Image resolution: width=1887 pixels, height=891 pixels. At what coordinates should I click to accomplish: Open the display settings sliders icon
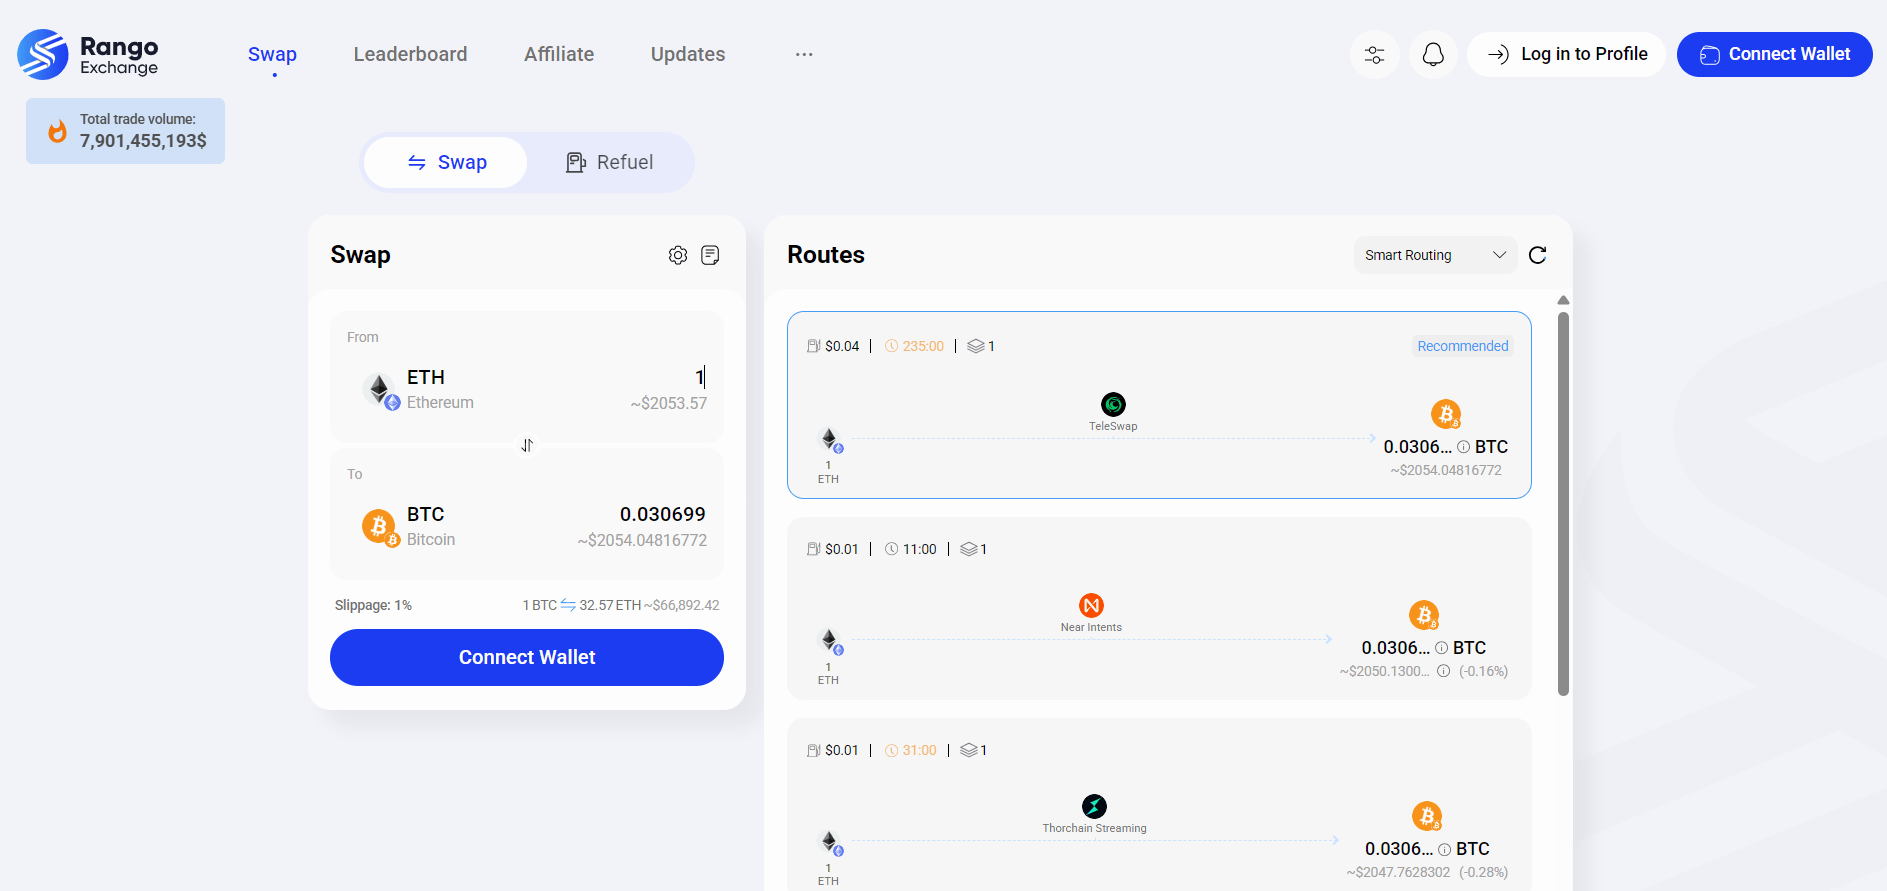(x=1375, y=54)
